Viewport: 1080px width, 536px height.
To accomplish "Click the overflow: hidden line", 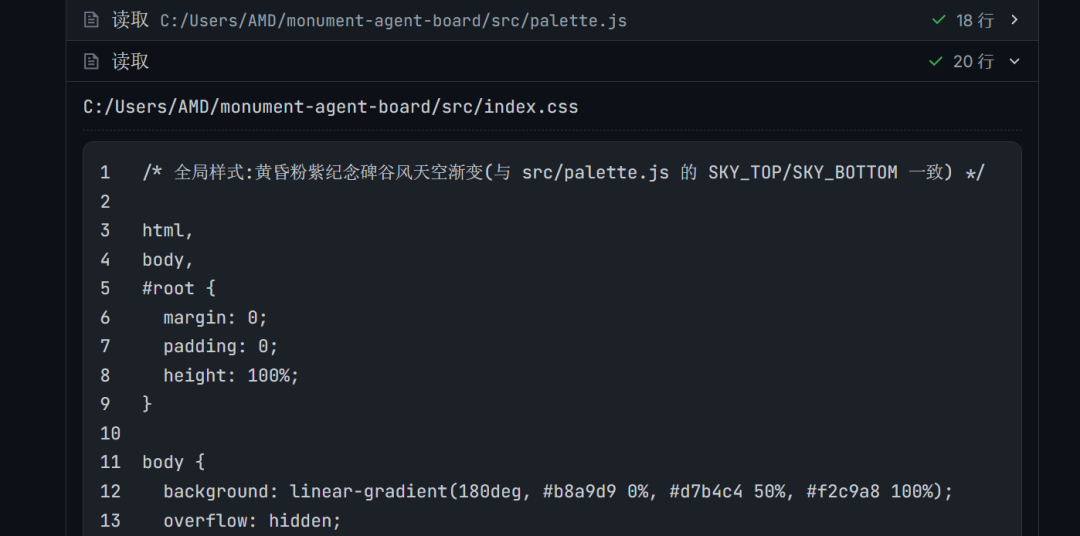I will [x=252, y=520].
